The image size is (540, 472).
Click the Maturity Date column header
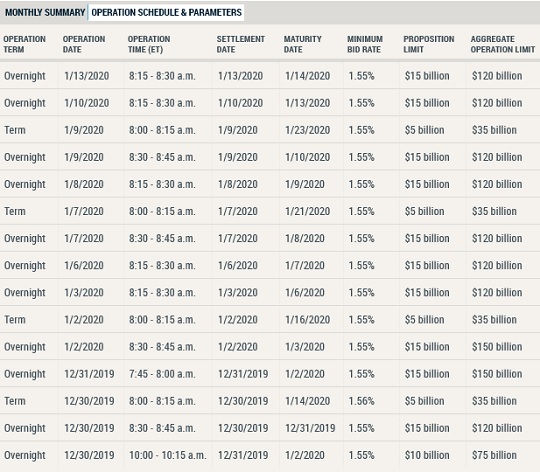(302, 44)
